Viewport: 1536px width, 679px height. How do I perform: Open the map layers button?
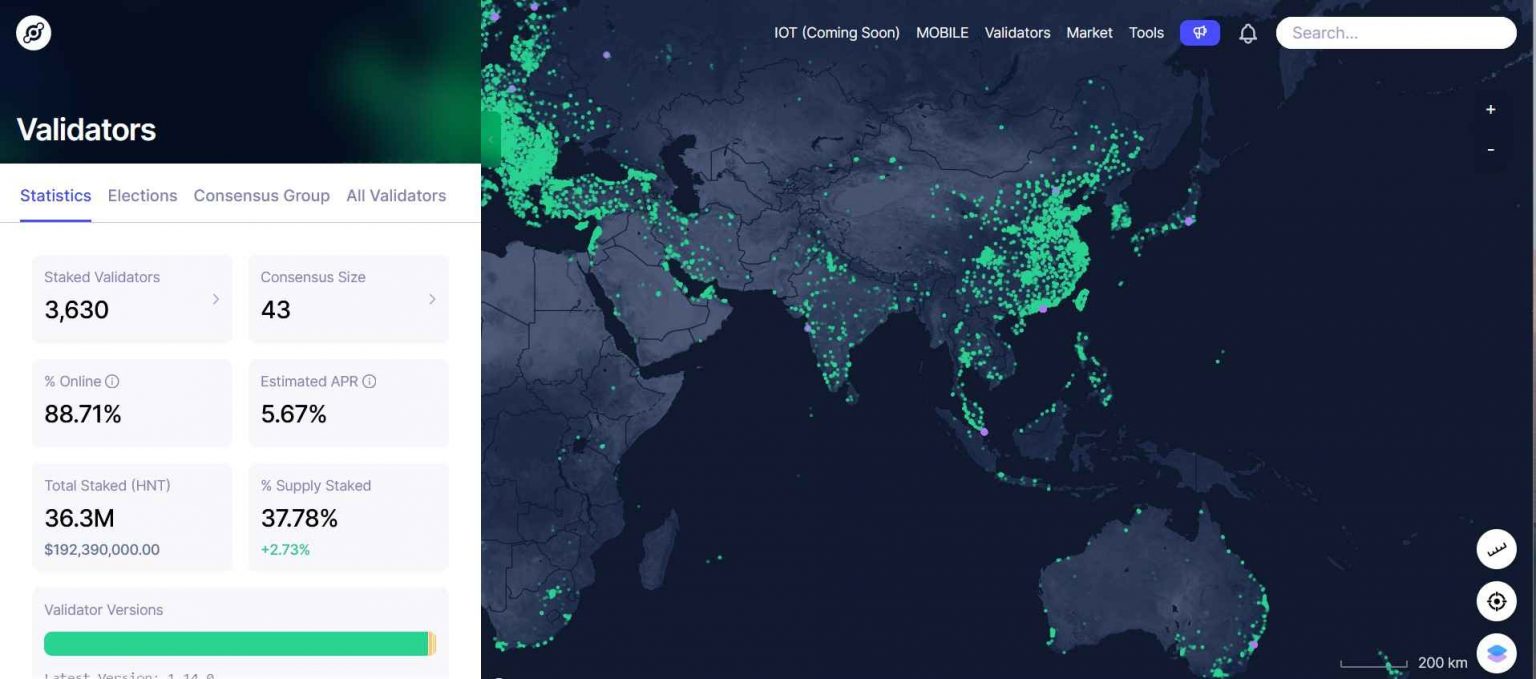(1496, 653)
